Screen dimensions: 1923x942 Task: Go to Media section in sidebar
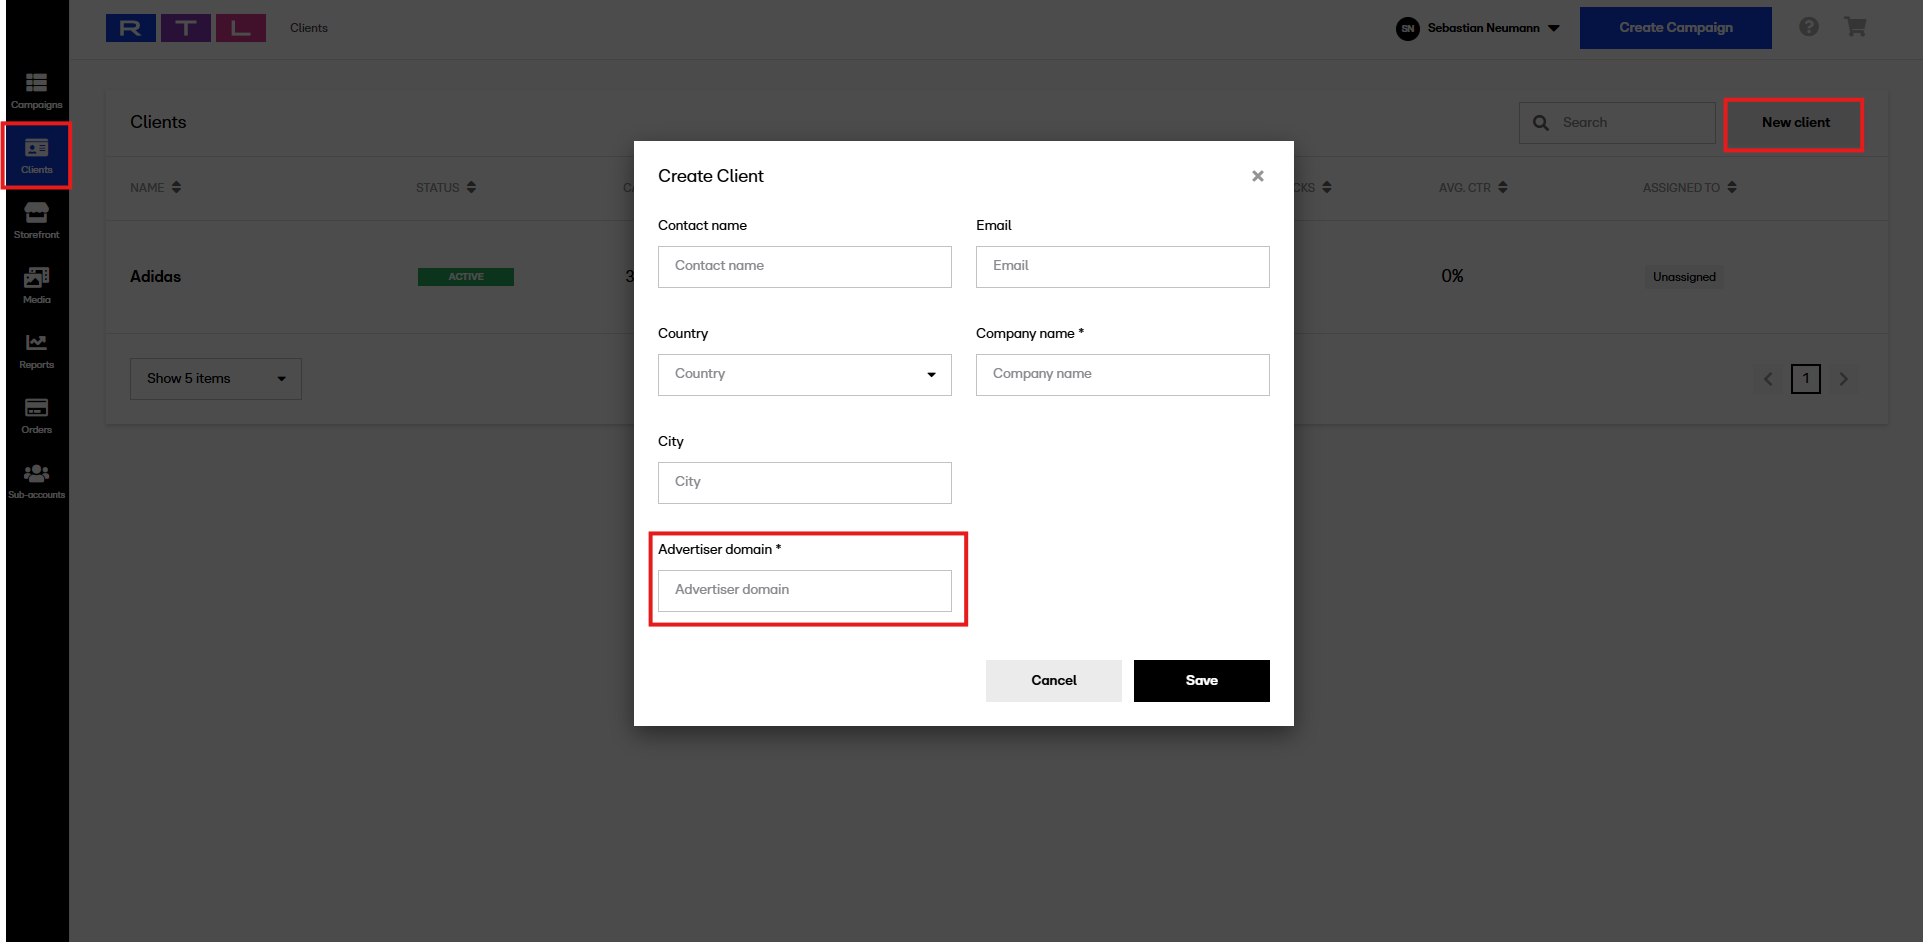(x=36, y=285)
